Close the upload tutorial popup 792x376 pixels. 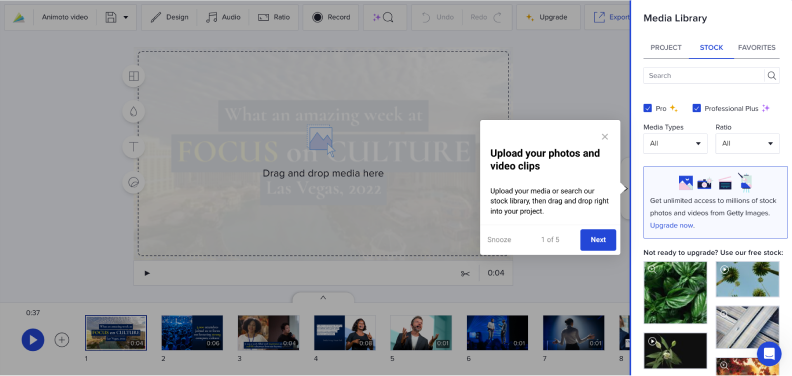(x=605, y=136)
